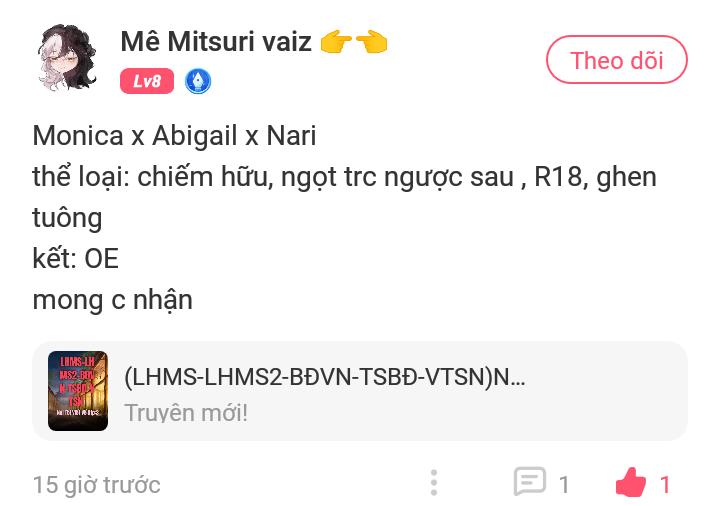The image size is (720, 506).
Task: Tap the left-pointing hand emoji
Action: [372, 42]
